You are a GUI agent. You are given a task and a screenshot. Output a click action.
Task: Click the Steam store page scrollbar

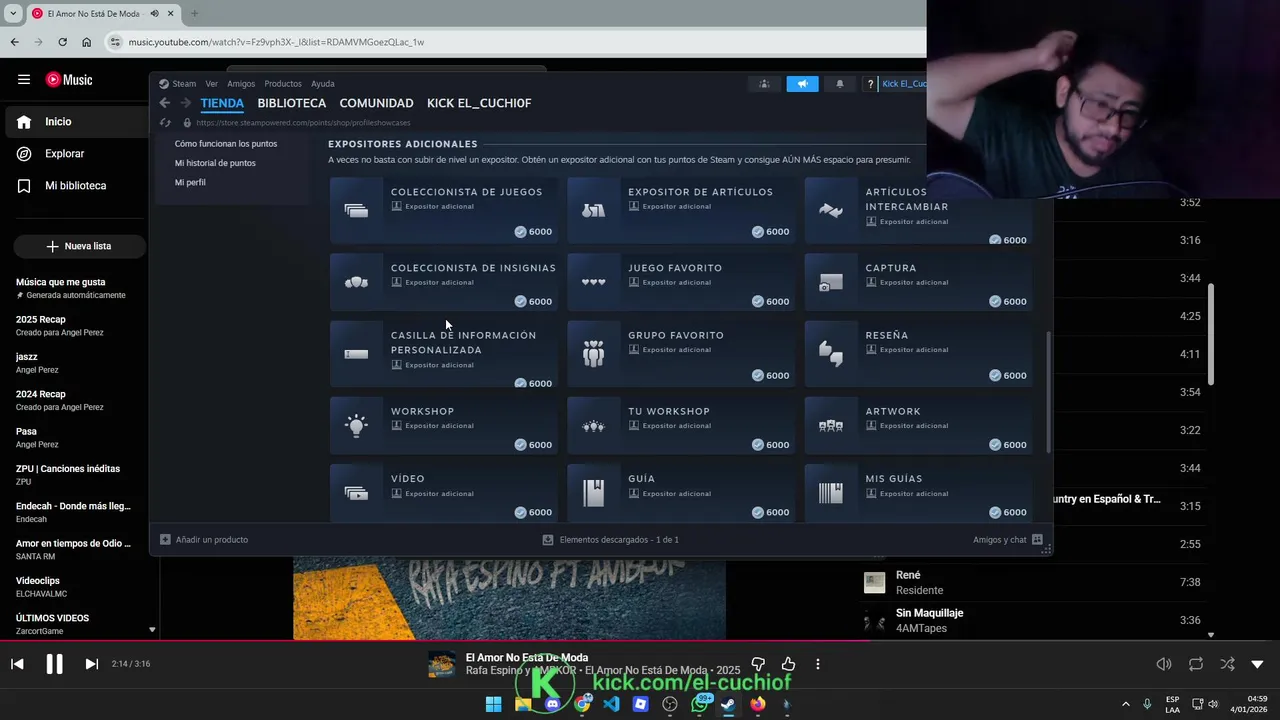click(1048, 392)
